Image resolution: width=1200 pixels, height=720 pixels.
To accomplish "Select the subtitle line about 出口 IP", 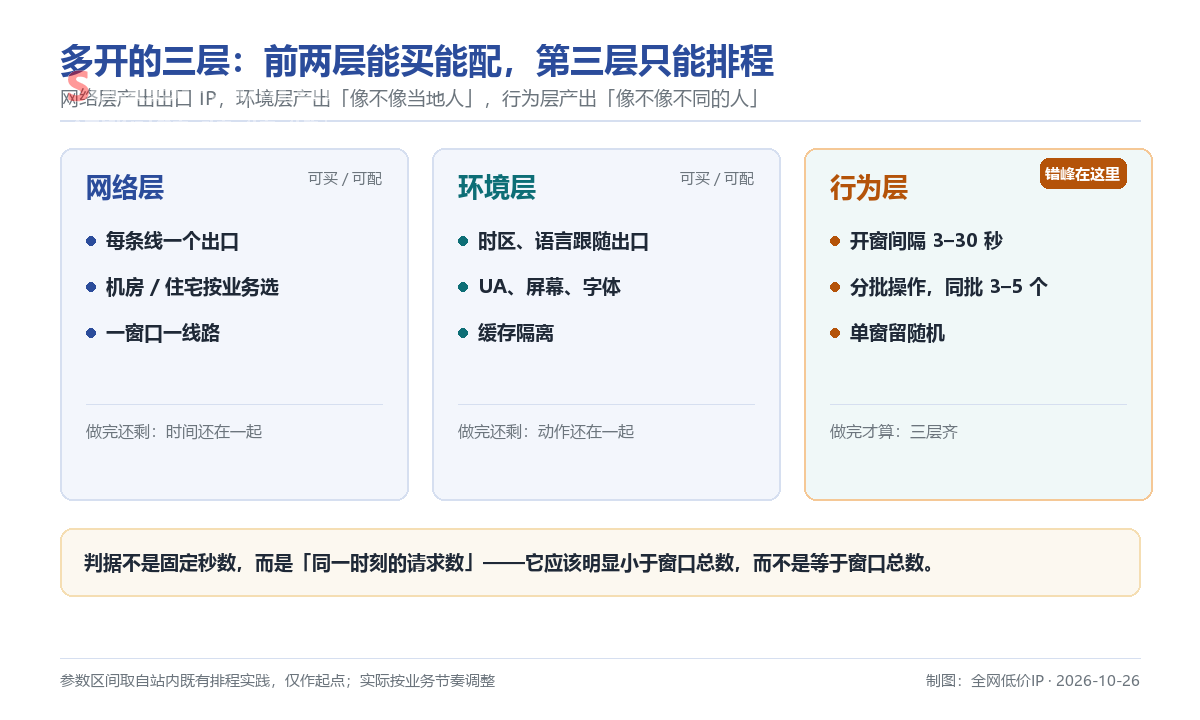I will point(410,99).
